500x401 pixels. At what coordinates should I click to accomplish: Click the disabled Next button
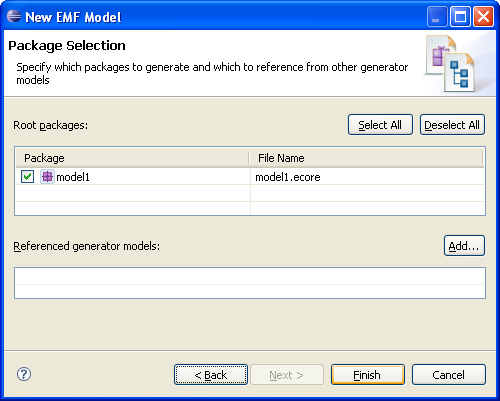287,375
